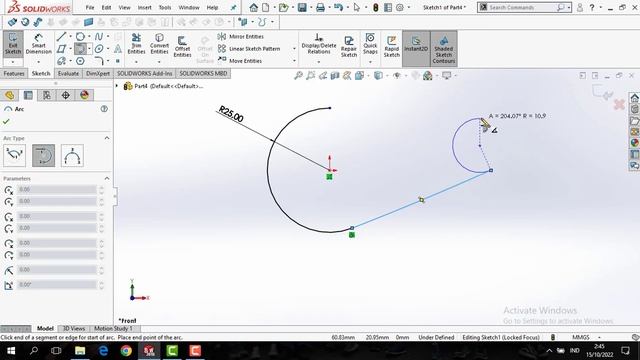
Task: Click the Offset Entities tool
Action: [182, 47]
